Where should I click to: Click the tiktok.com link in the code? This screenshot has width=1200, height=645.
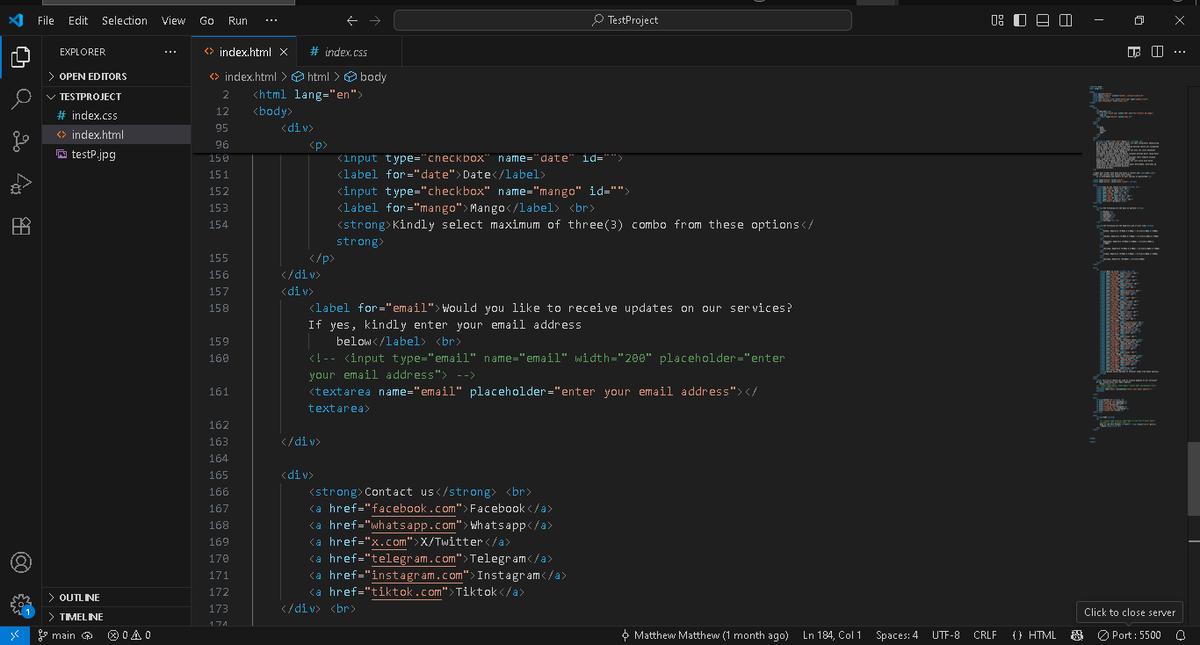(x=407, y=593)
